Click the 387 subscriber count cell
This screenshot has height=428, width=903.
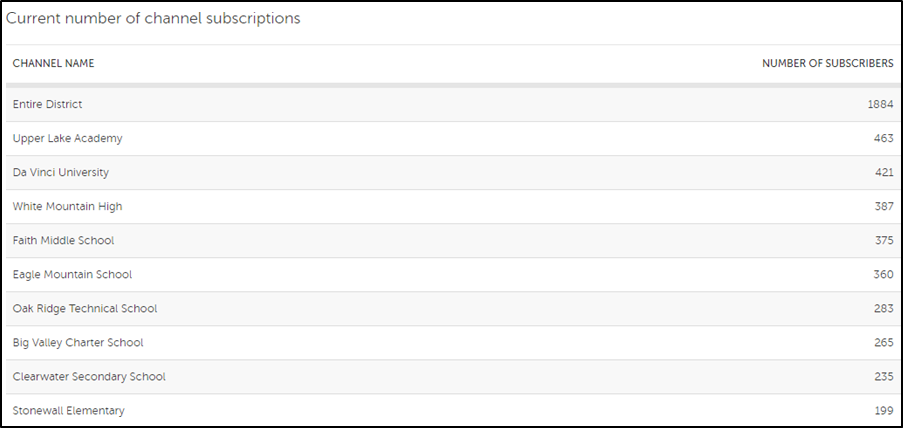(x=883, y=207)
